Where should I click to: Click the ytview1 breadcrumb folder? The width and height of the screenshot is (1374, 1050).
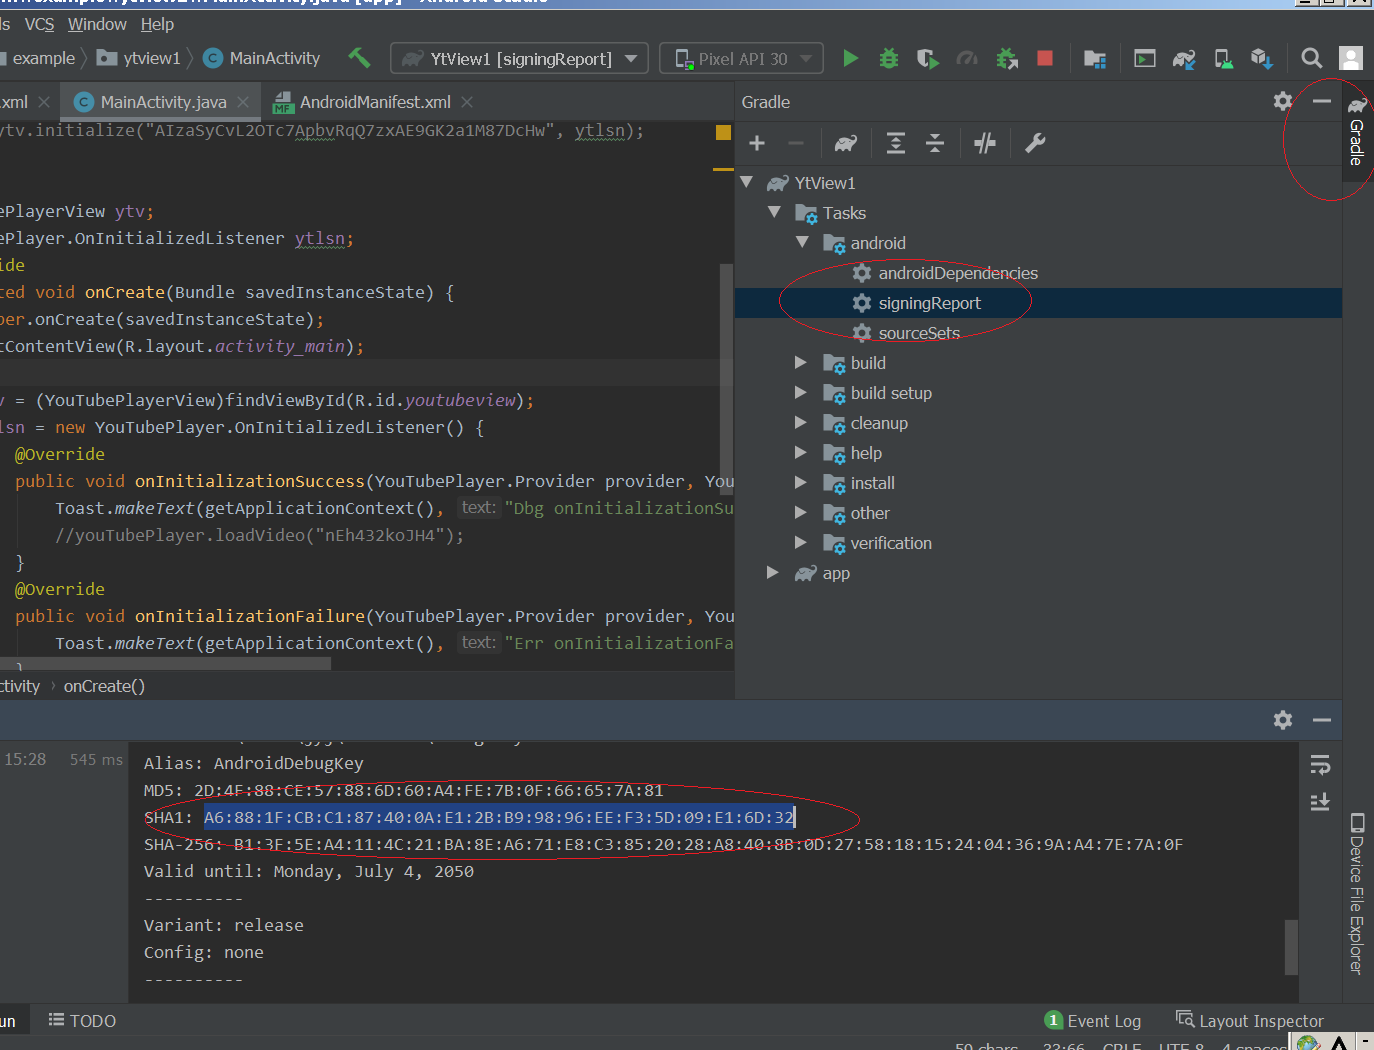click(139, 58)
